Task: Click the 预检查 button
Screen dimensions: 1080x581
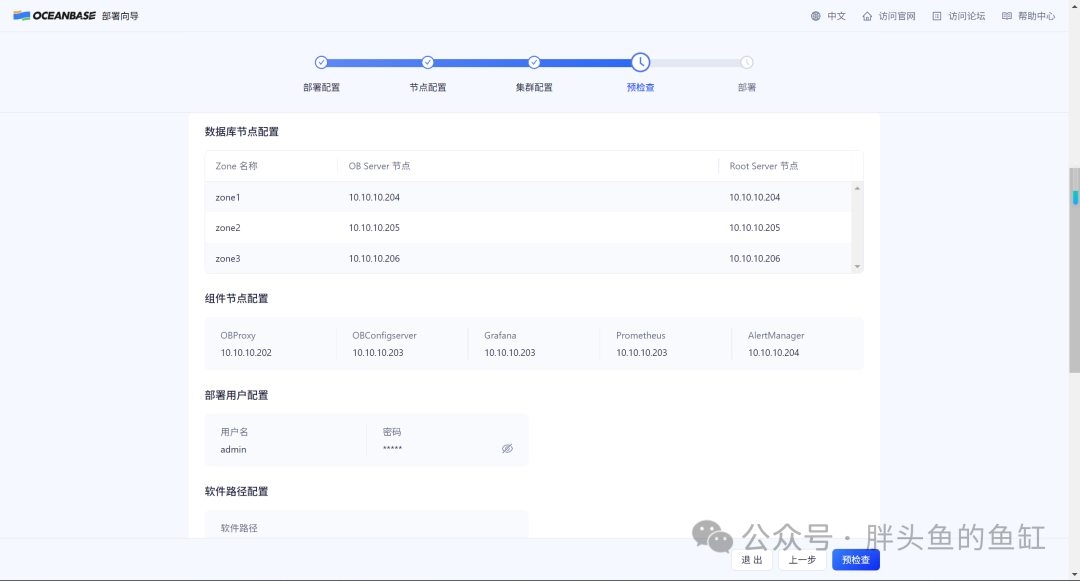Action: click(x=856, y=560)
